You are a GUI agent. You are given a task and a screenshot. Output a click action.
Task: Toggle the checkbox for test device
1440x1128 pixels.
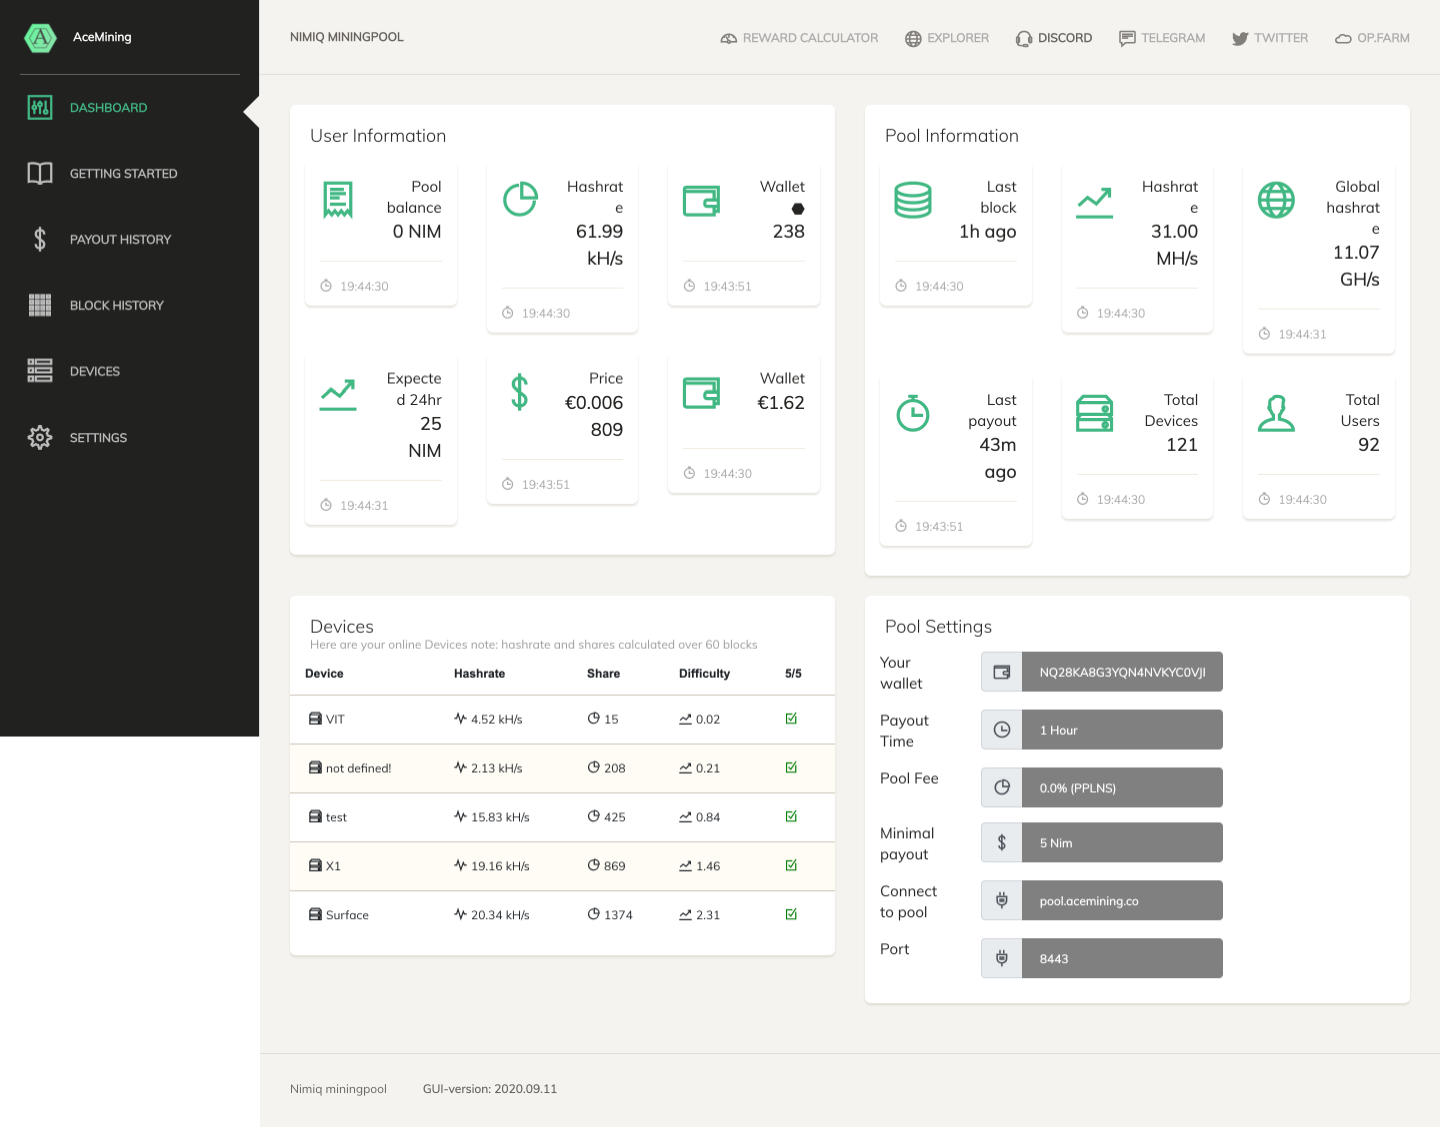(791, 817)
